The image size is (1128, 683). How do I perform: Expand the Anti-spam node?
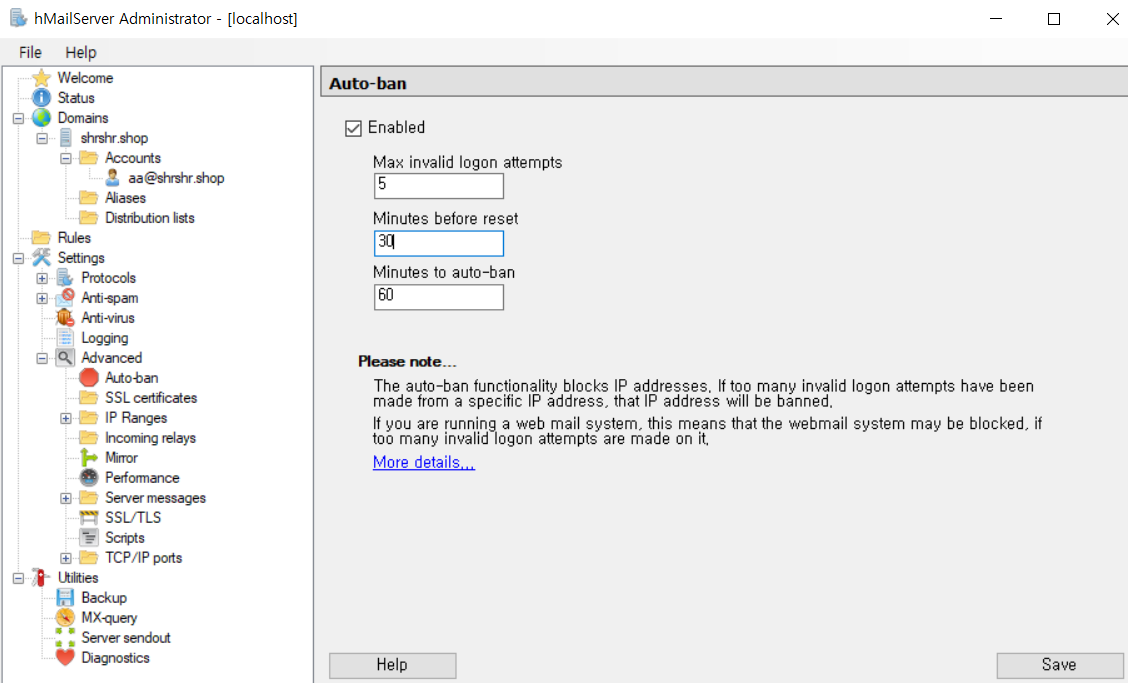pos(42,298)
